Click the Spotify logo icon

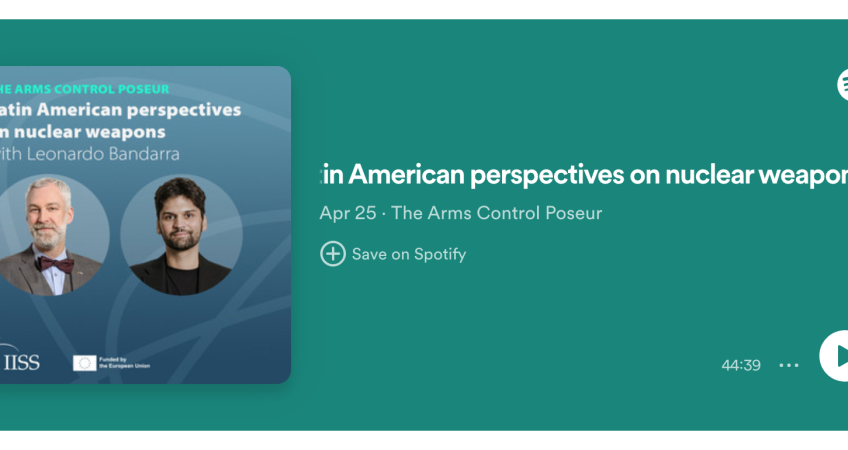tap(843, 84)
